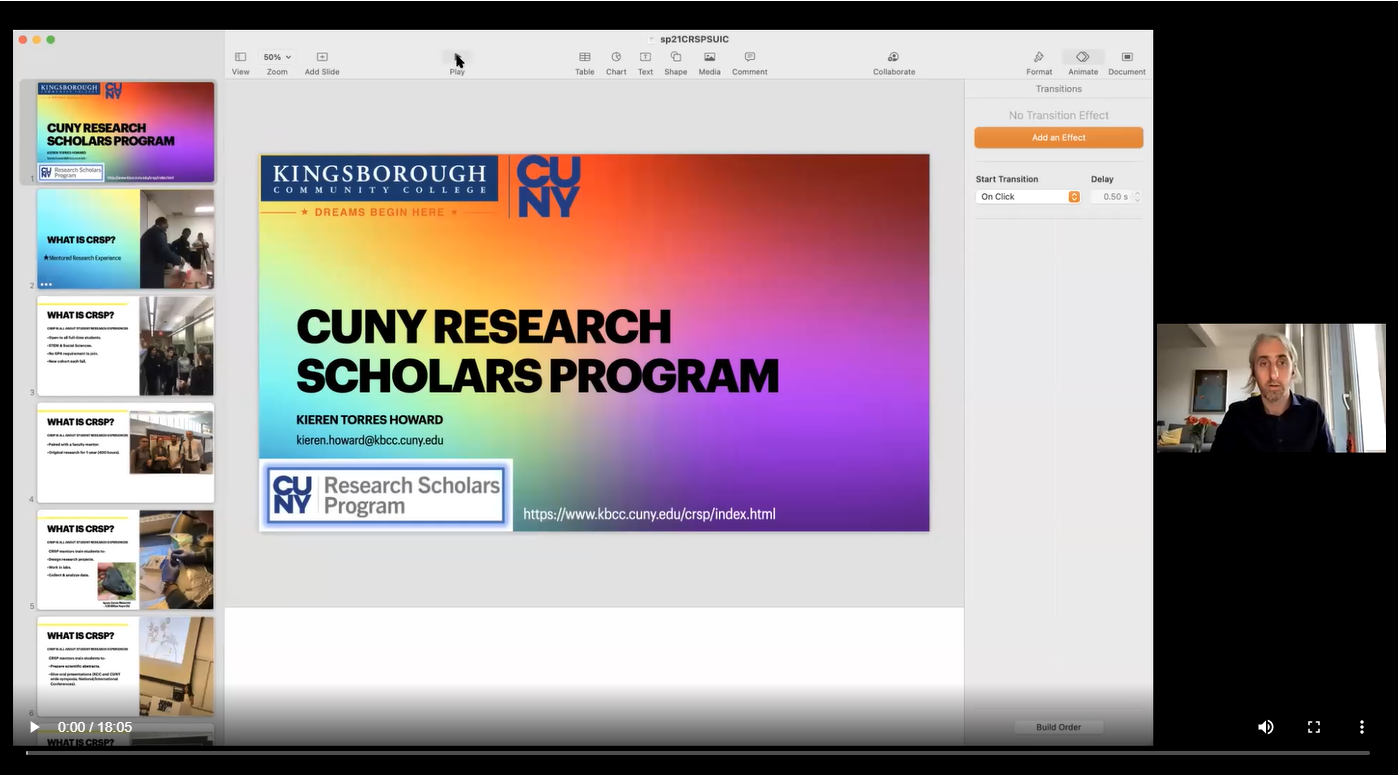Image resolution: width=1400 pixels, height=775 pixels.
Task: Select slide 1 thumbnail CUNY Research Scholars
Action: [x=126, y=132]
